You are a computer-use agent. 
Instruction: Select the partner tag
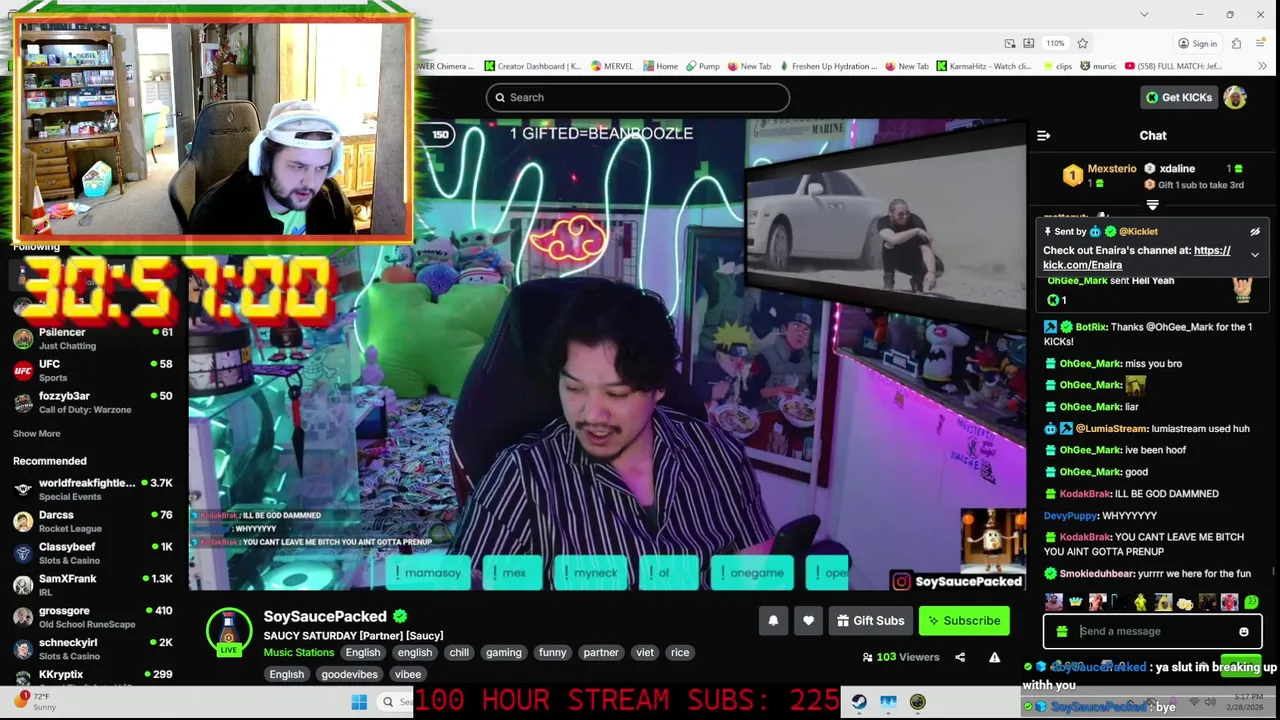click(x=601, y=652)
